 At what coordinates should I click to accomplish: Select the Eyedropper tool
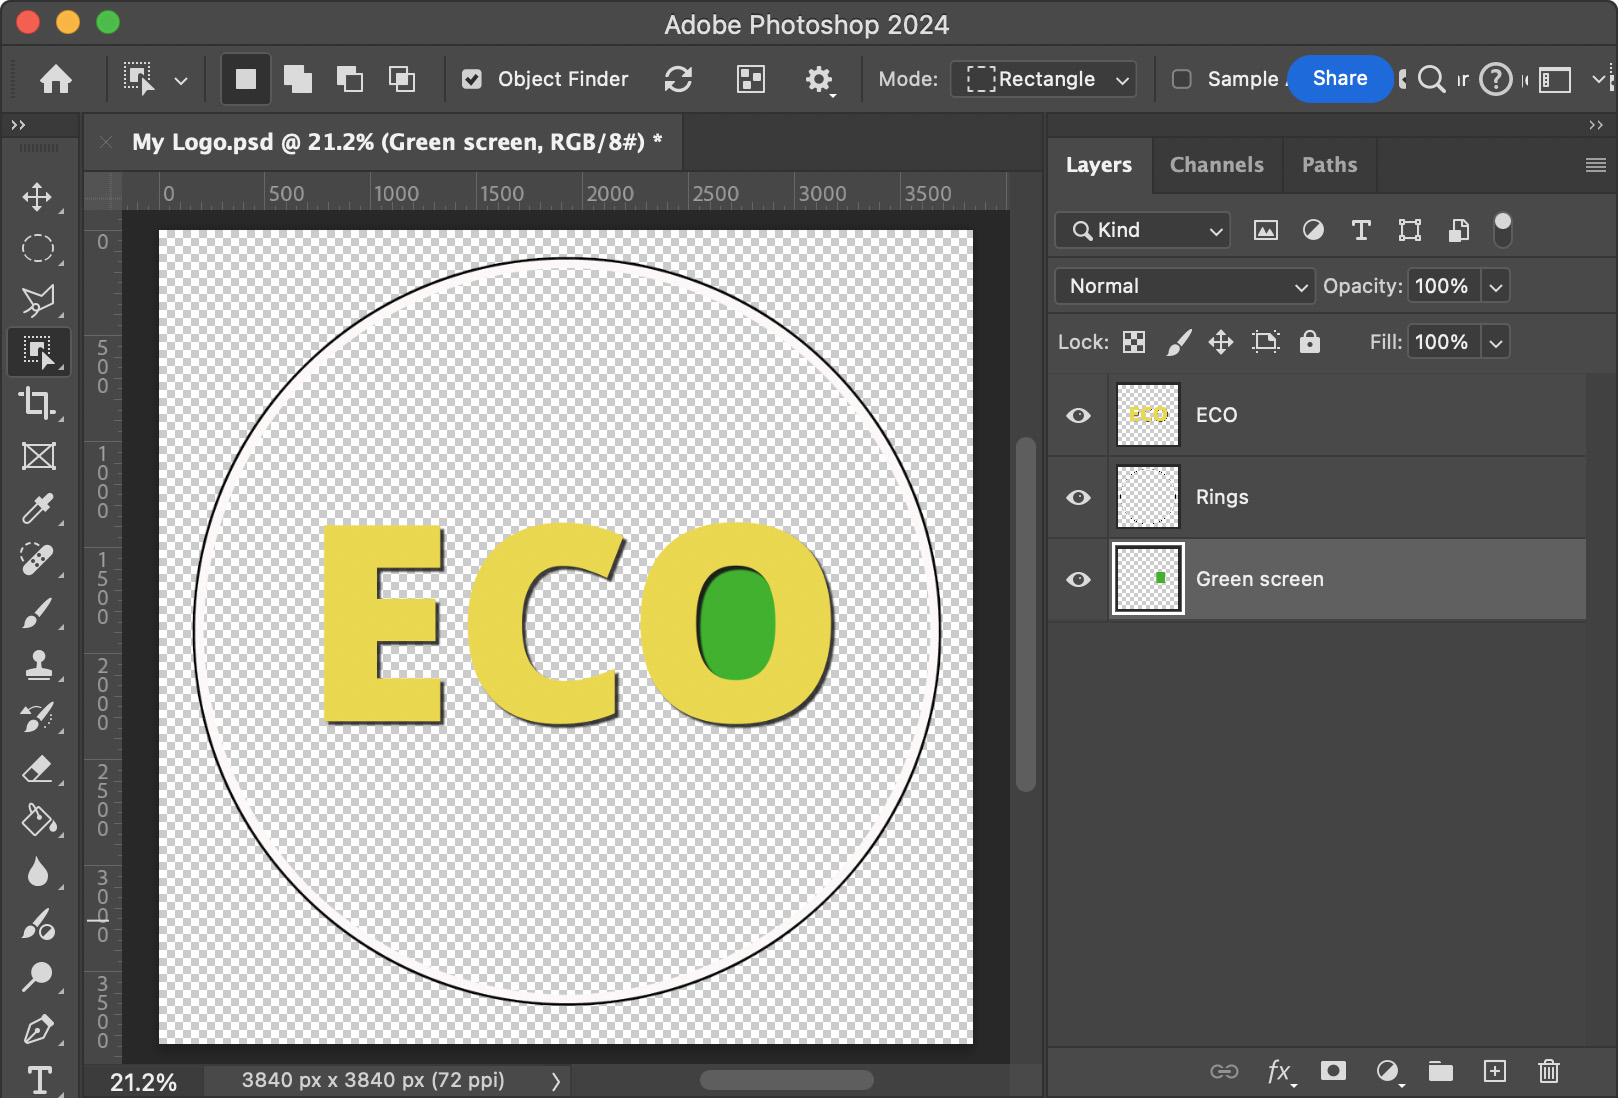(38, 508)
